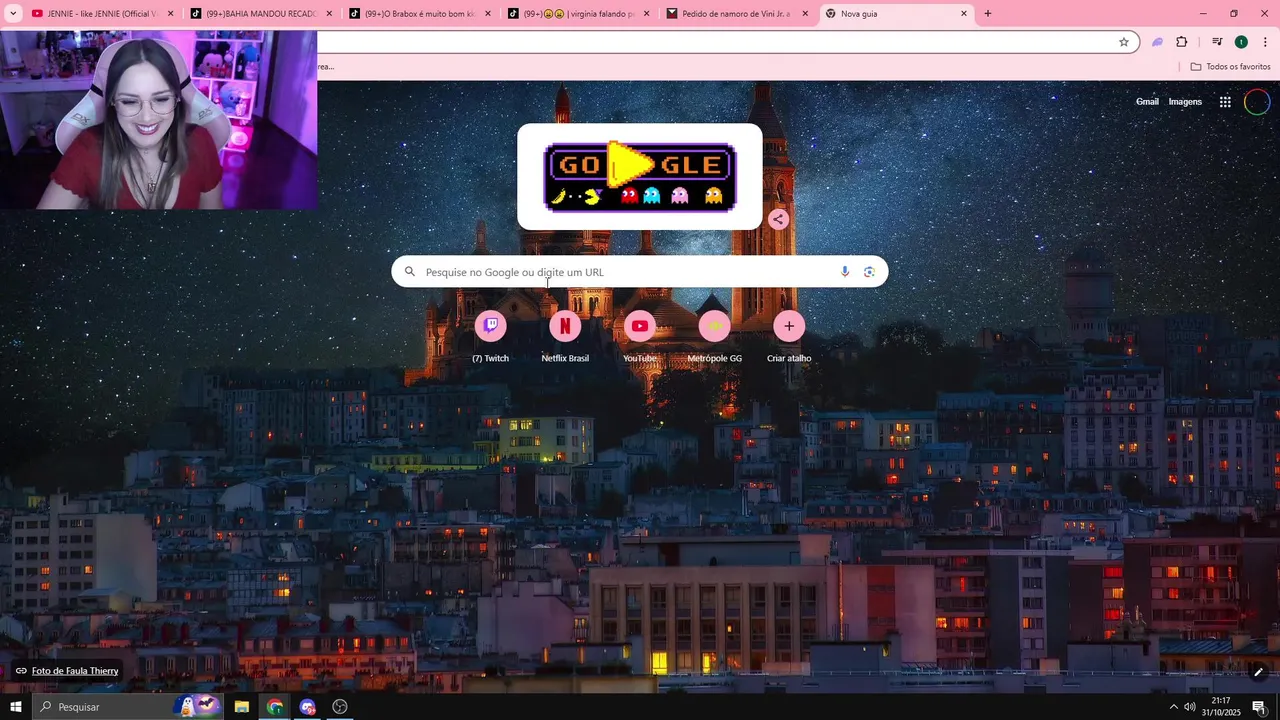The height and width of the screenshot is (720, 1280).
Task: Open the Extensions puzzle icon
Action: 1182,42
